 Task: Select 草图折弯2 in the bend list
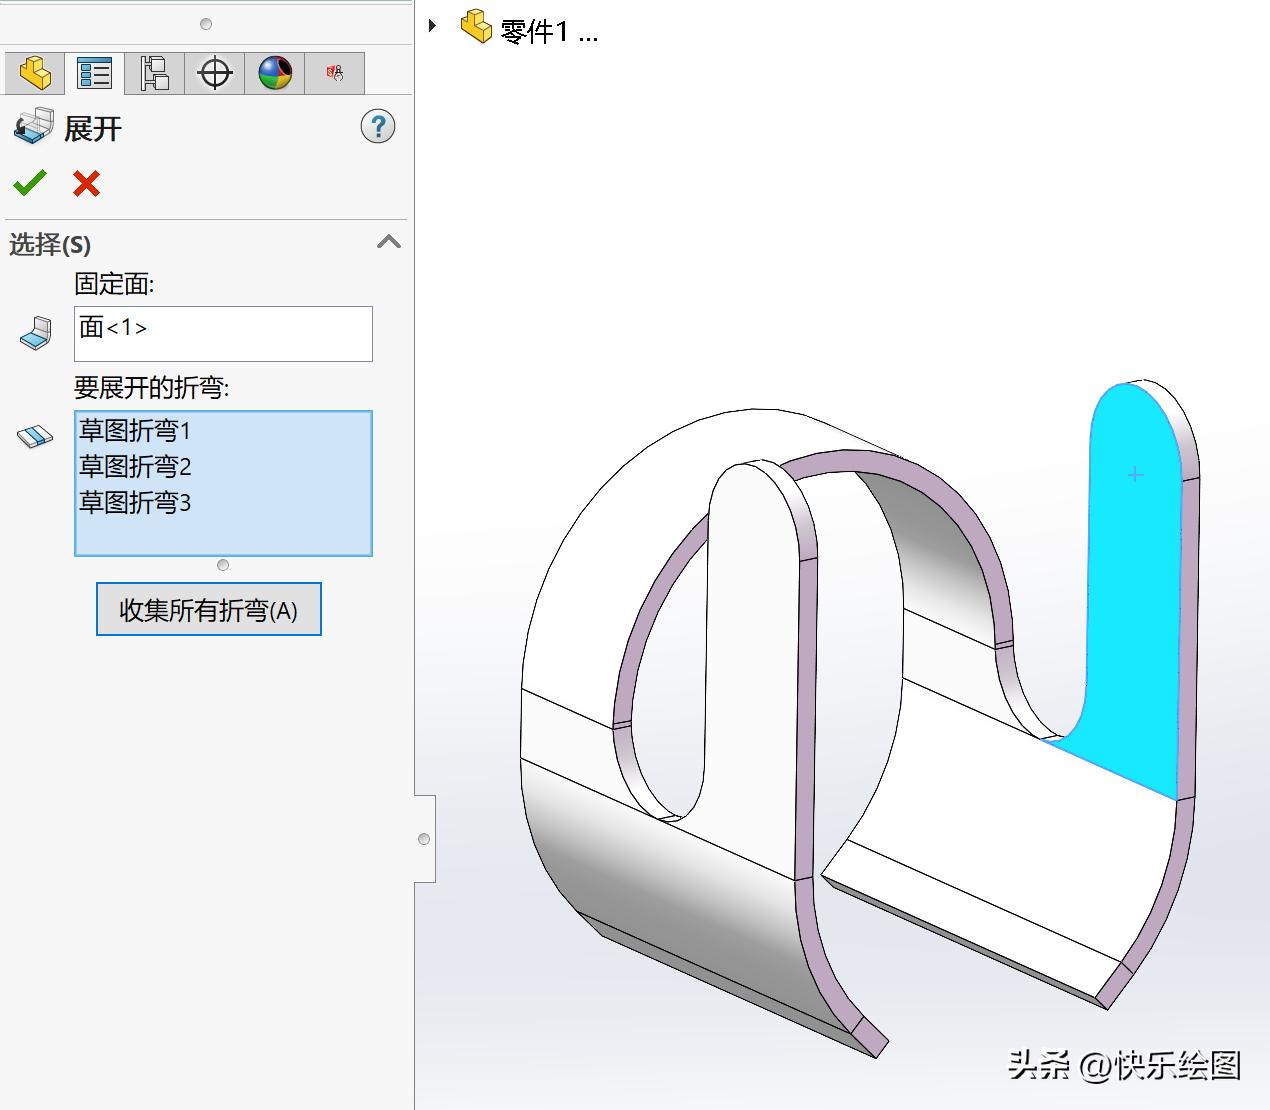(135, 467)
